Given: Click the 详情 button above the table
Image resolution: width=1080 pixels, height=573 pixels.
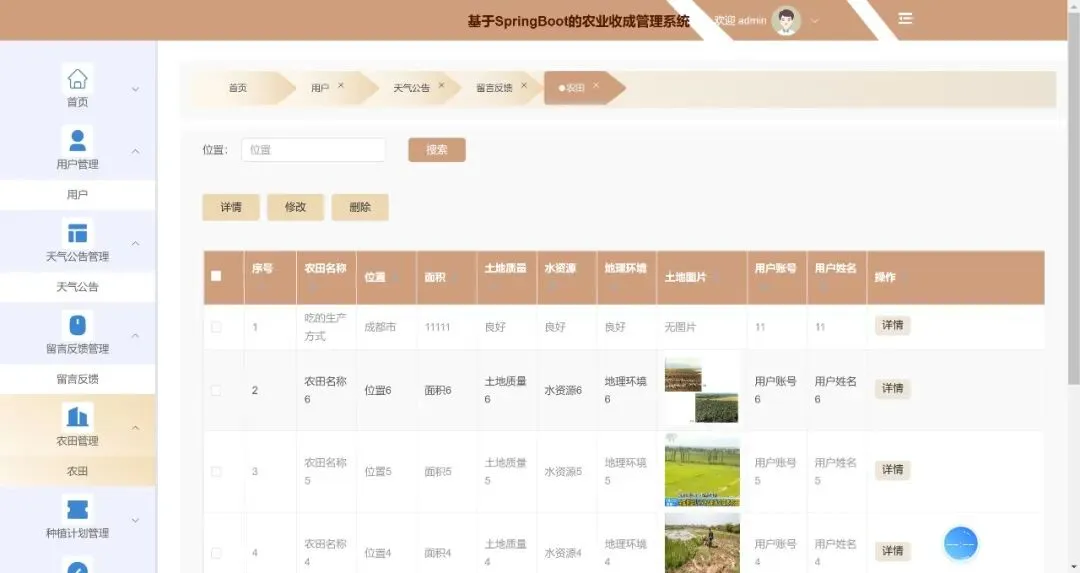Looking at the screenshot, I should 231,207.
